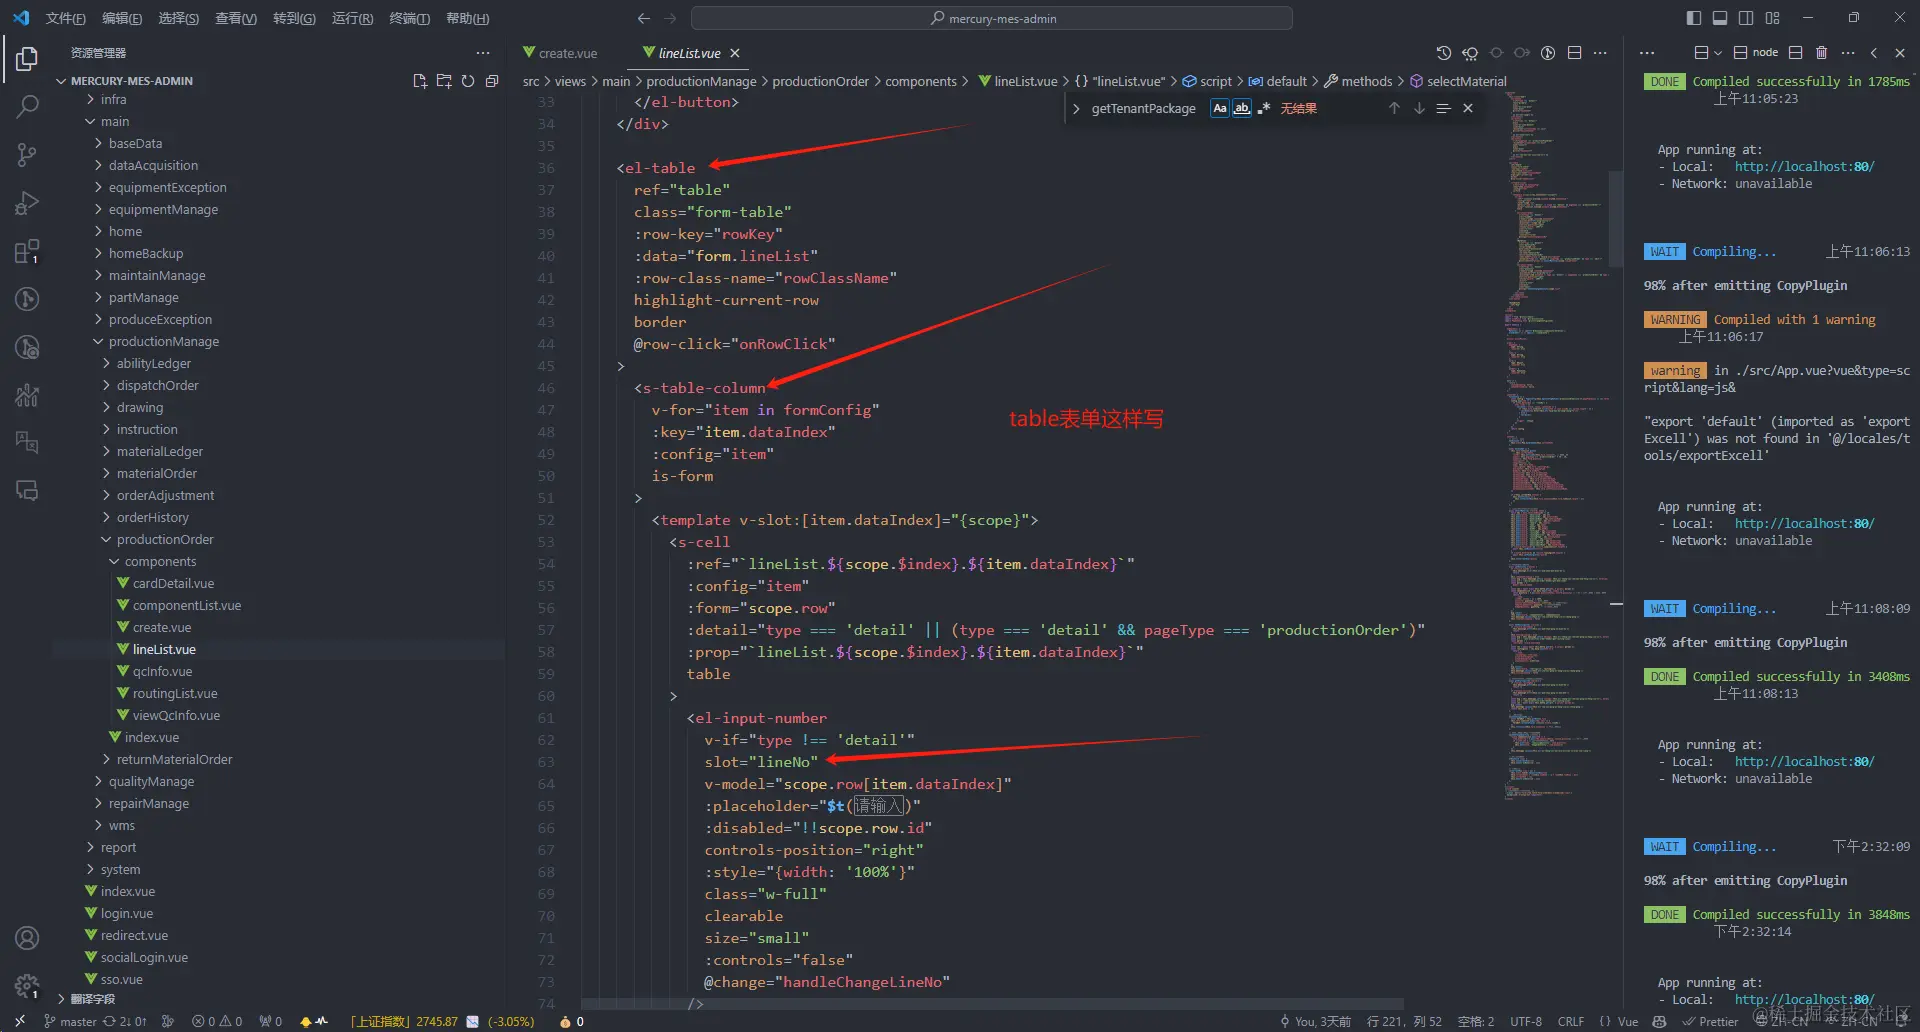Image resolution: width=1920 pixels, height=1032 pixels.
Task: Toggle regular expression search in find widget
Action: [1263, 108]
